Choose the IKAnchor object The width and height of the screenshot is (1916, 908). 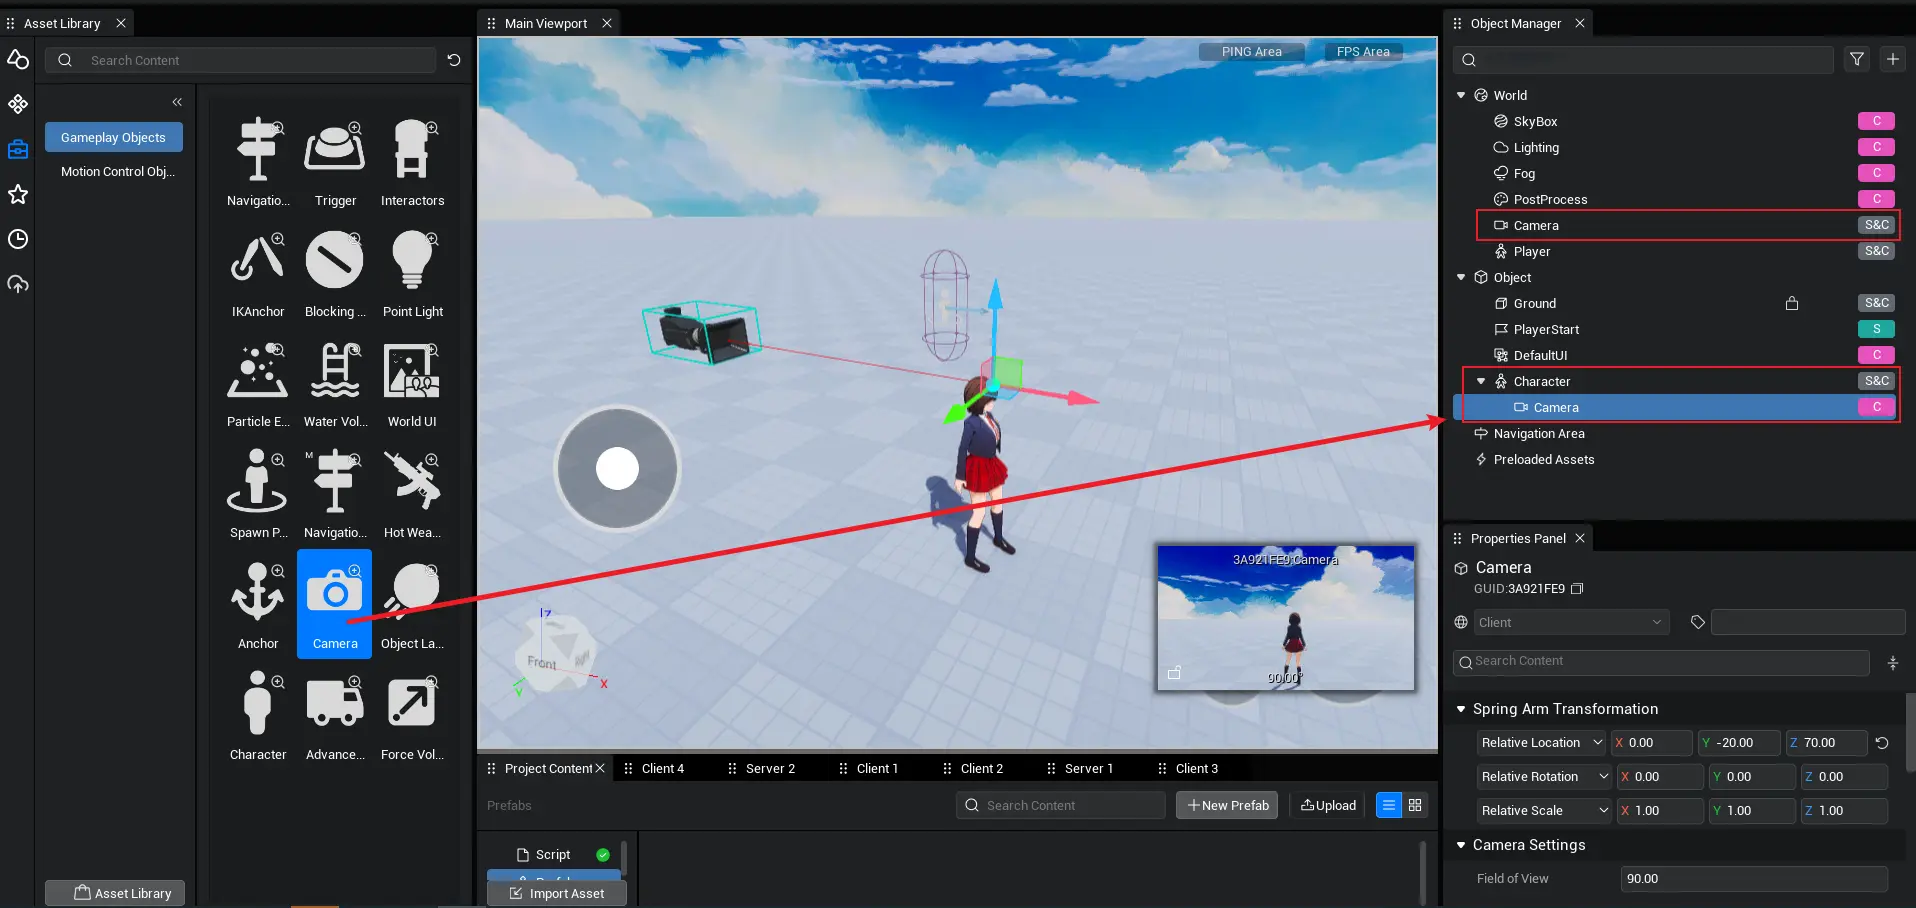click(258, 273)
